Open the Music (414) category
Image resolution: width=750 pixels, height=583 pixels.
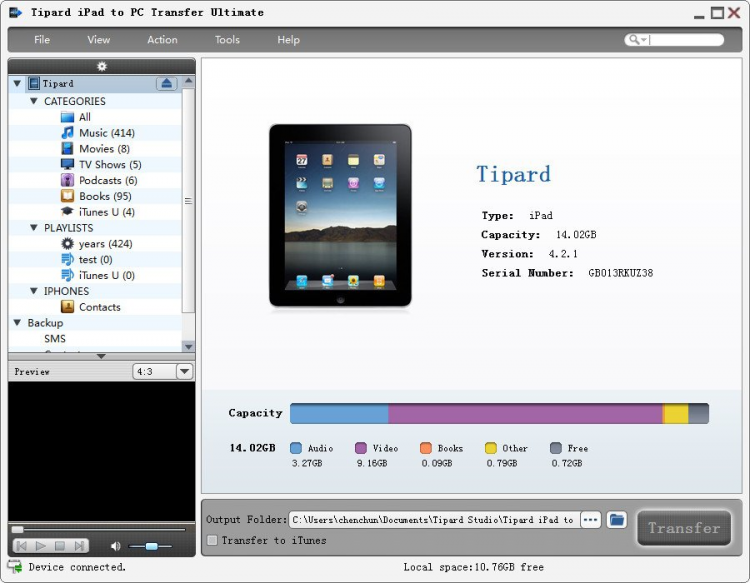(x=107, y=133)
